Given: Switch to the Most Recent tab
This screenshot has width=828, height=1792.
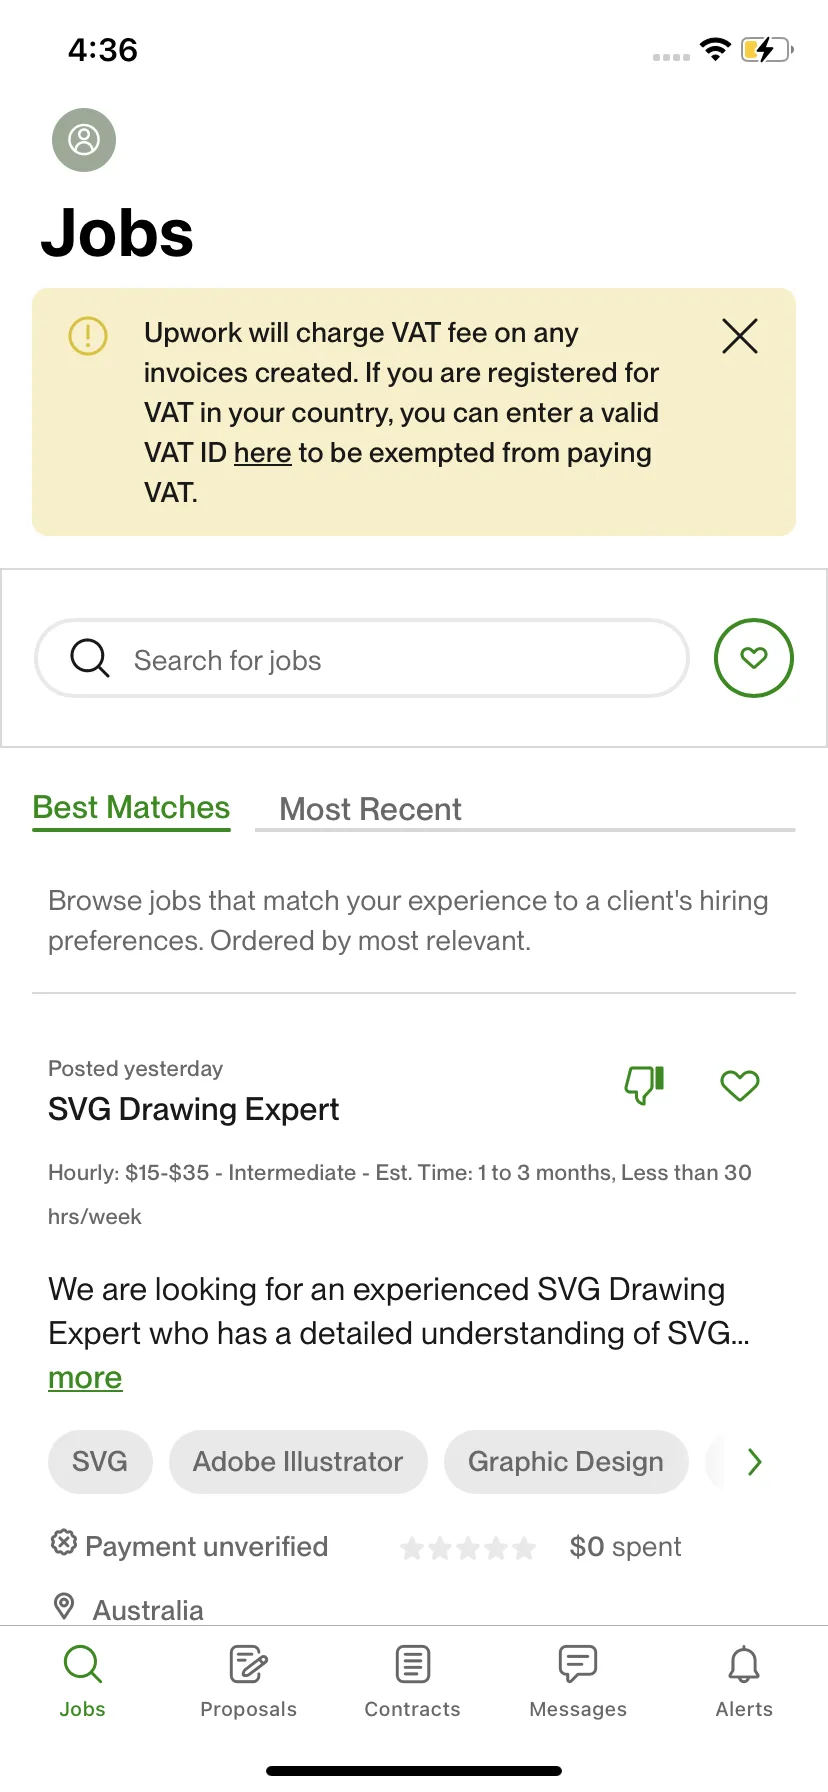Looking at the screenshot, I should (370, 809).
